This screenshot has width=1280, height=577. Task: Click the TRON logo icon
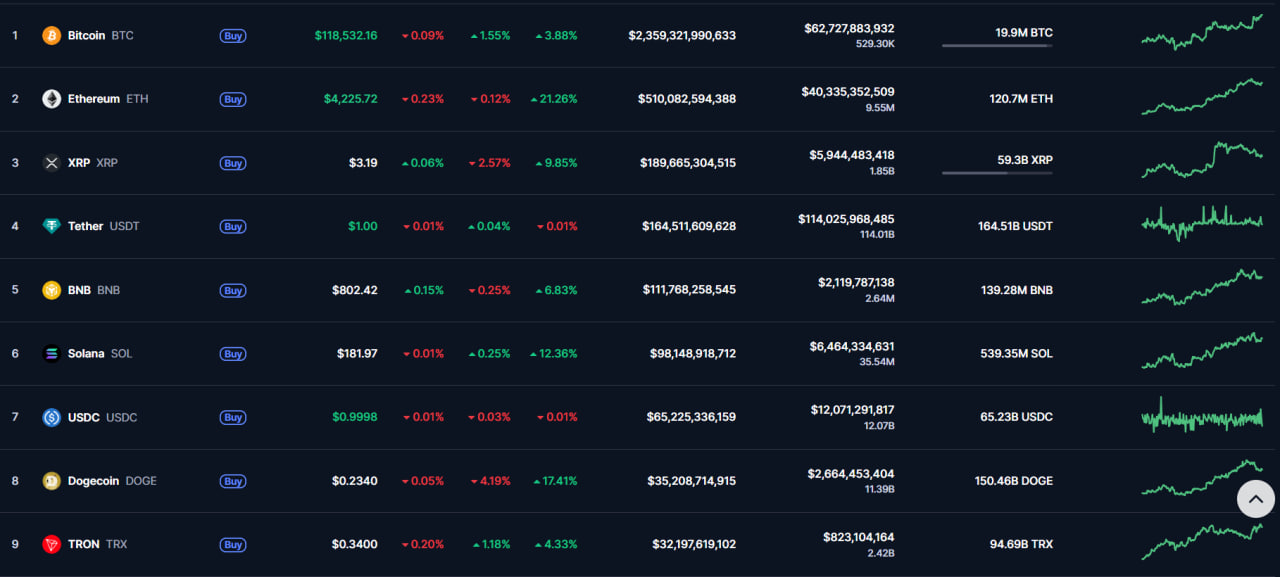(x=51, y=544)
